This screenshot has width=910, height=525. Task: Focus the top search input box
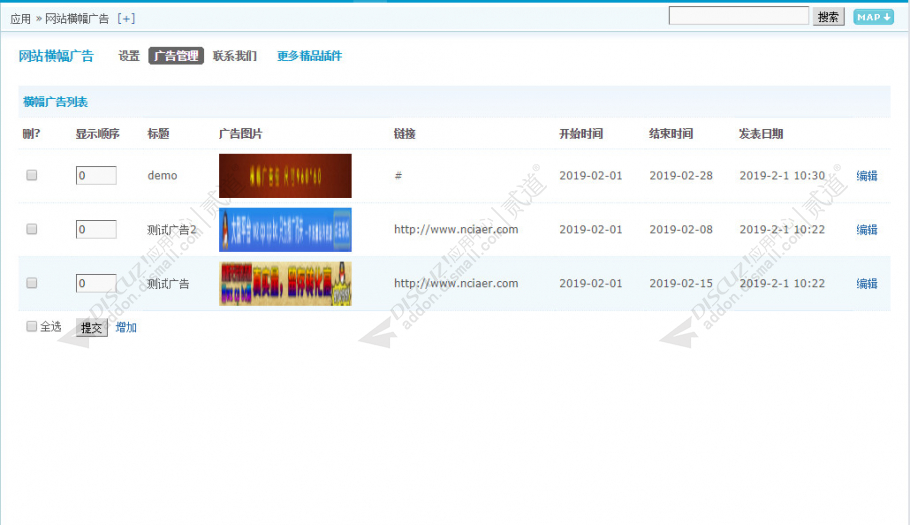pyautogui.click(x=739, y=16)
